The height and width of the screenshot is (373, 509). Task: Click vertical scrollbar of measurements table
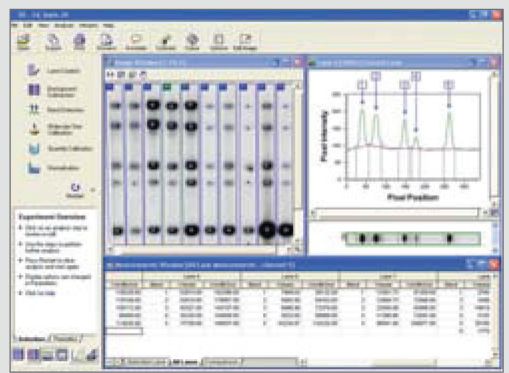tap(495, 315)
